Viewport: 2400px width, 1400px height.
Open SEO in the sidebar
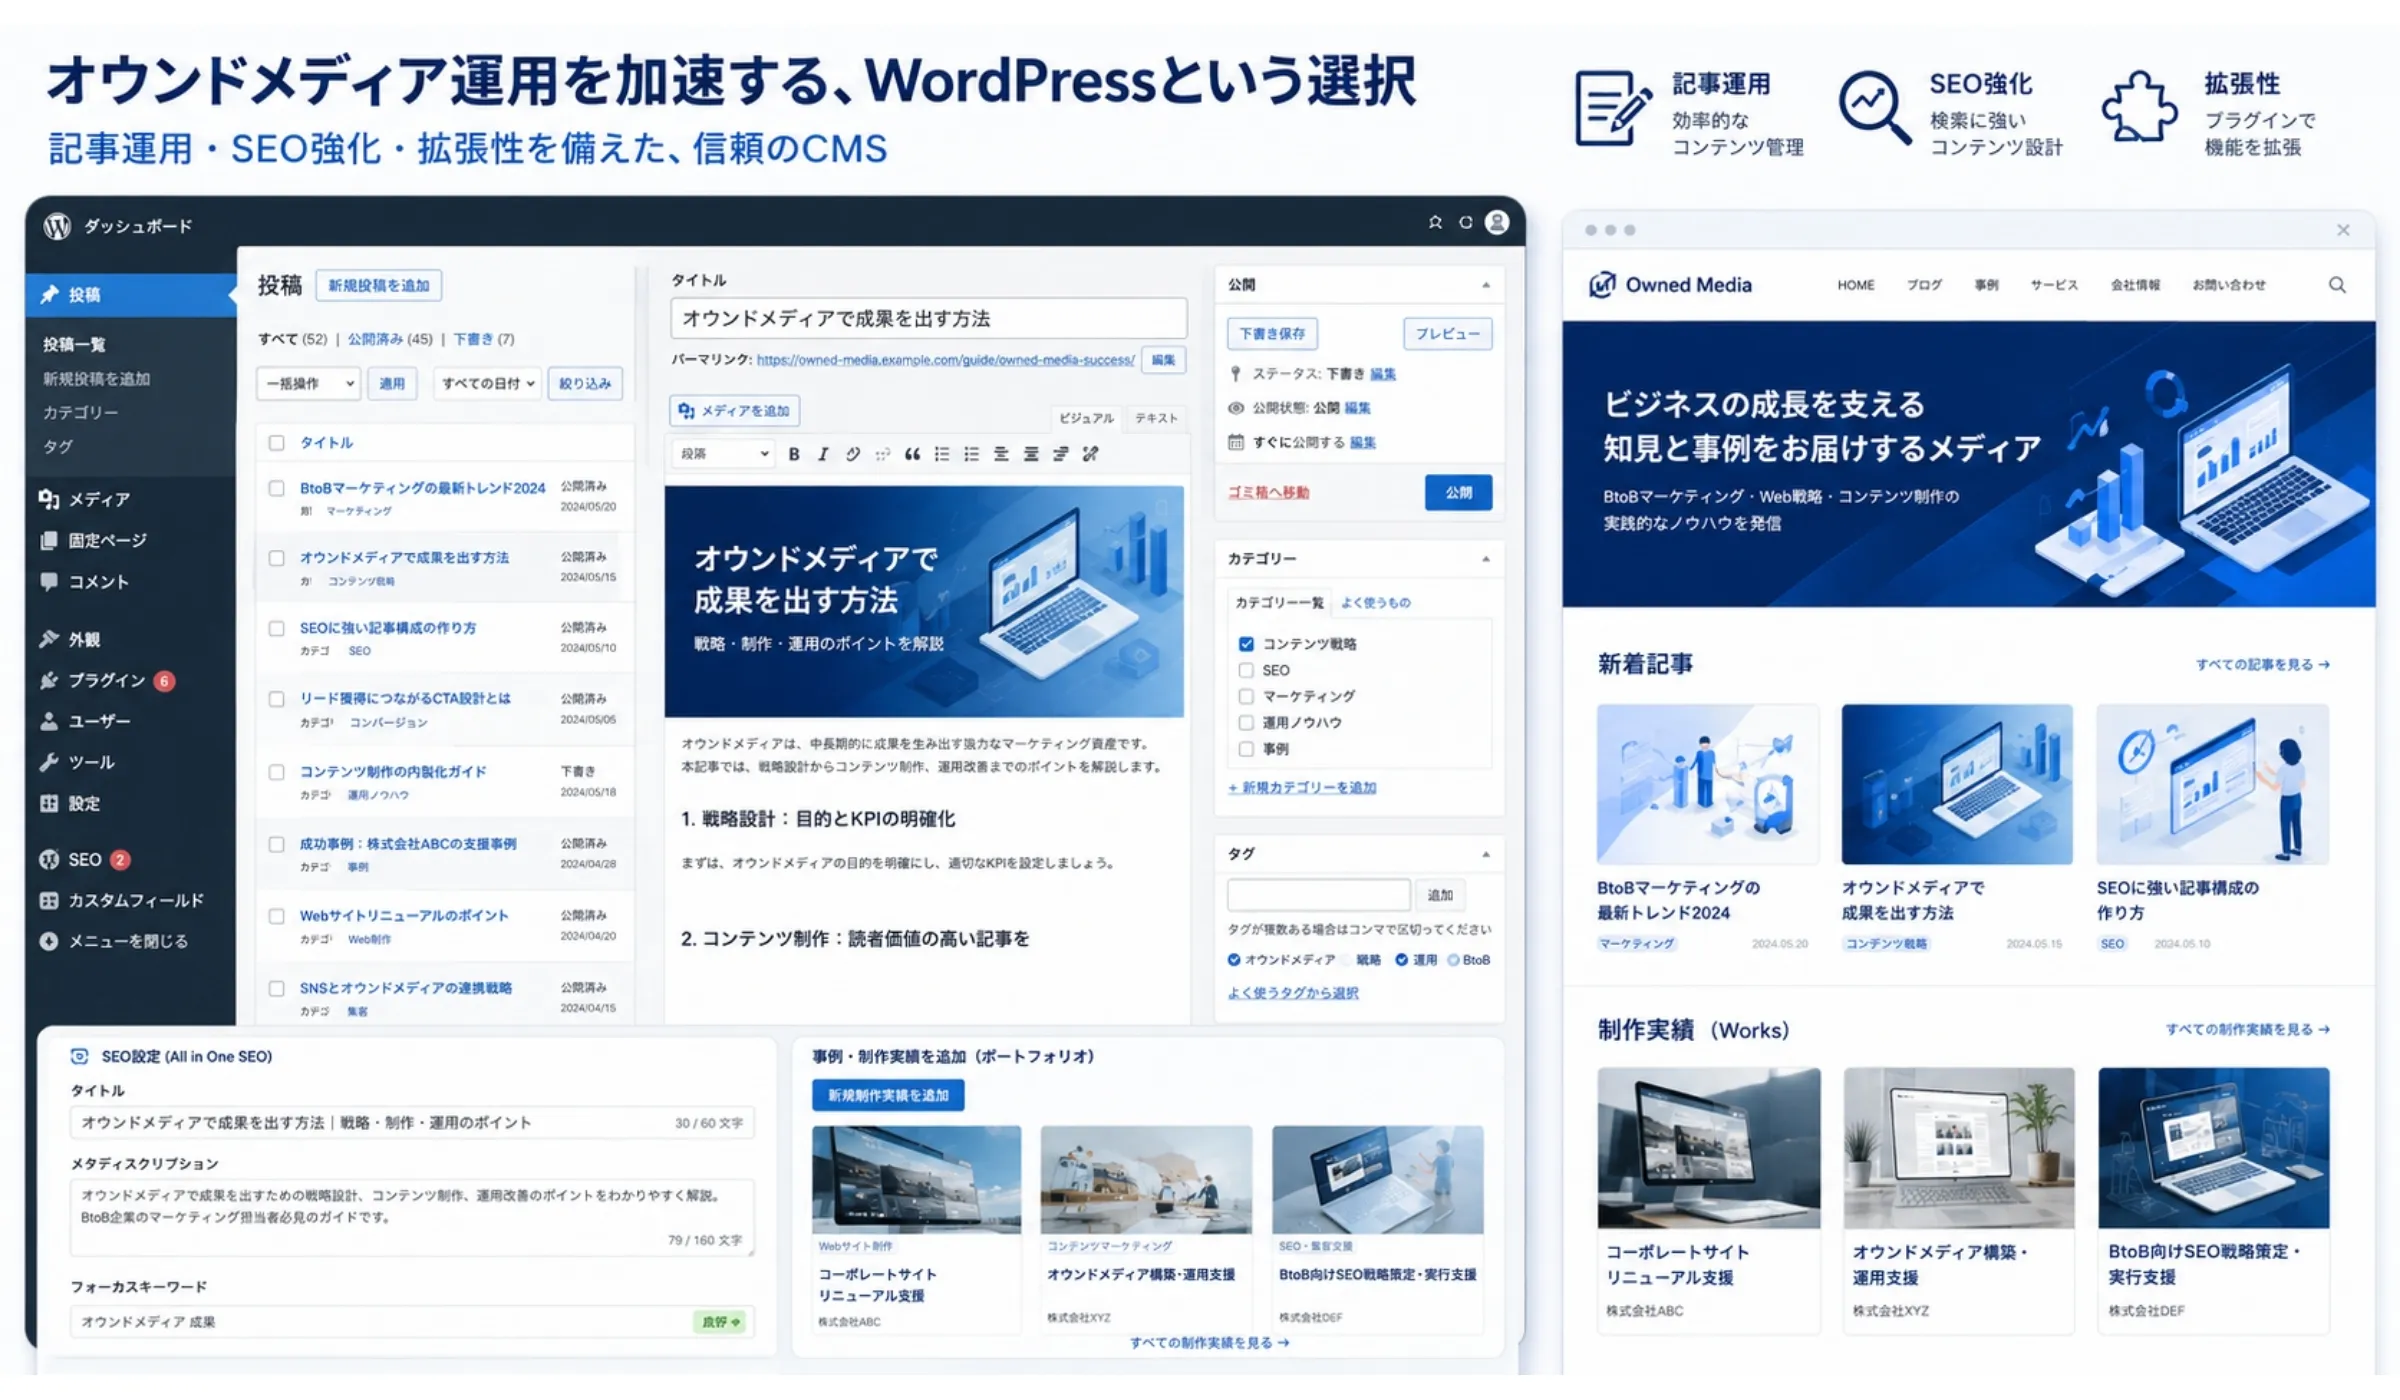click(x=85, y=859)
